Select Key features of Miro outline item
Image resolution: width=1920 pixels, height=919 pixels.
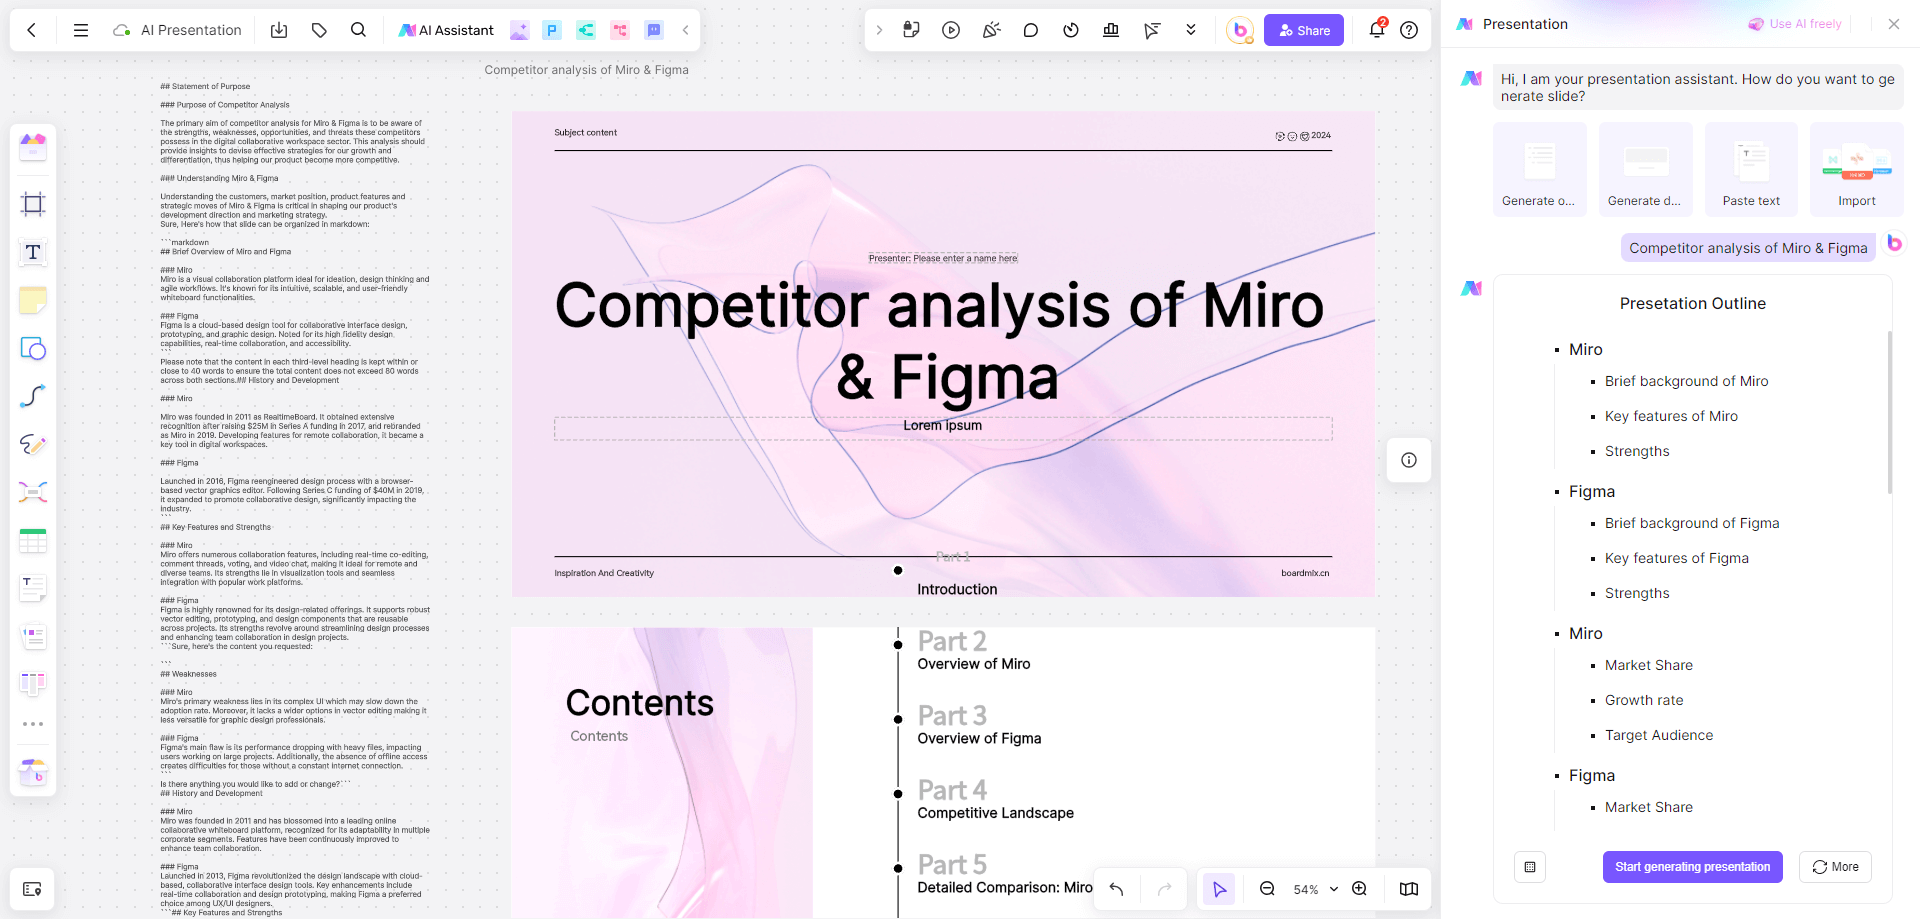pyautogui.click(x=1671, y=416)
